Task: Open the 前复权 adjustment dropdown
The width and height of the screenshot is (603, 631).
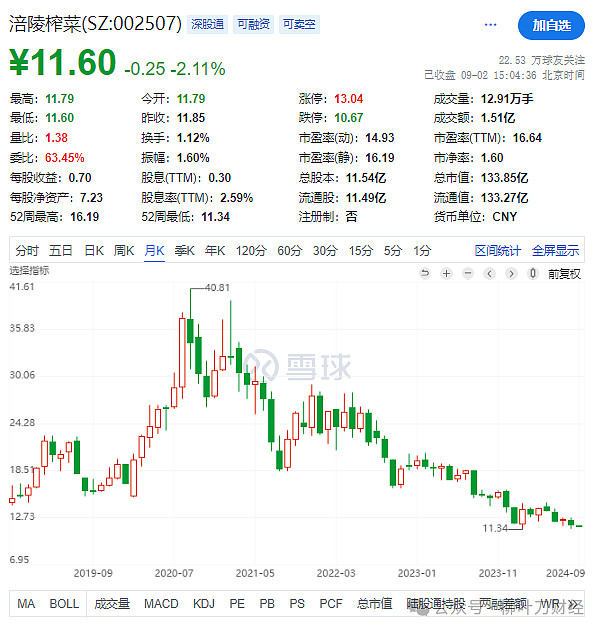Action: tap(564, 274)
